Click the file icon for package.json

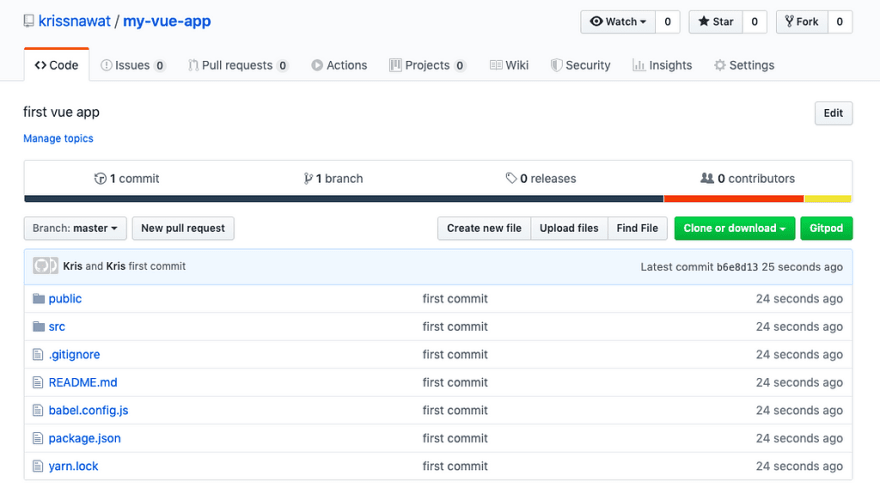[38, 438]
